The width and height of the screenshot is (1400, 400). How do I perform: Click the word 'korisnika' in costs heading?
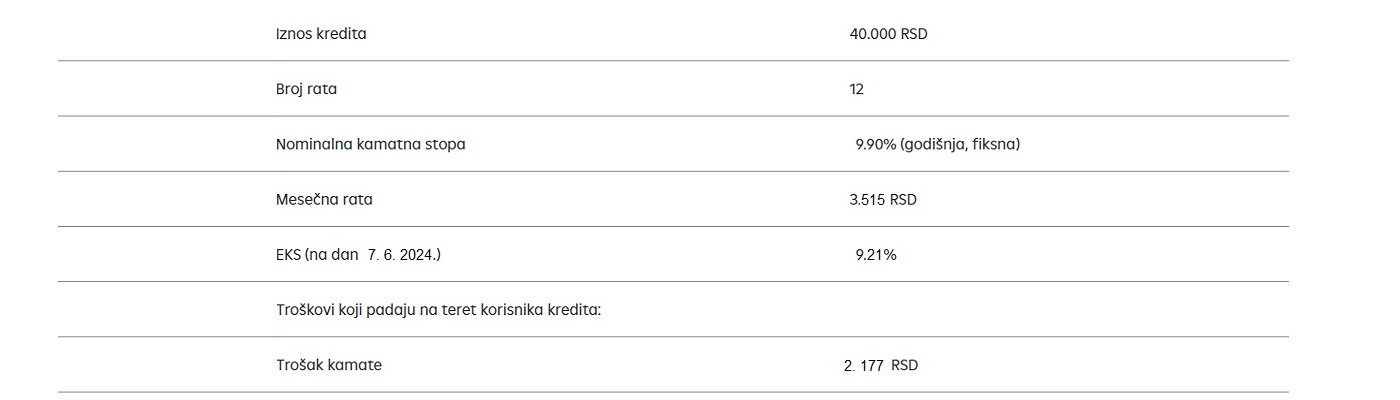[x=511, y=310]
